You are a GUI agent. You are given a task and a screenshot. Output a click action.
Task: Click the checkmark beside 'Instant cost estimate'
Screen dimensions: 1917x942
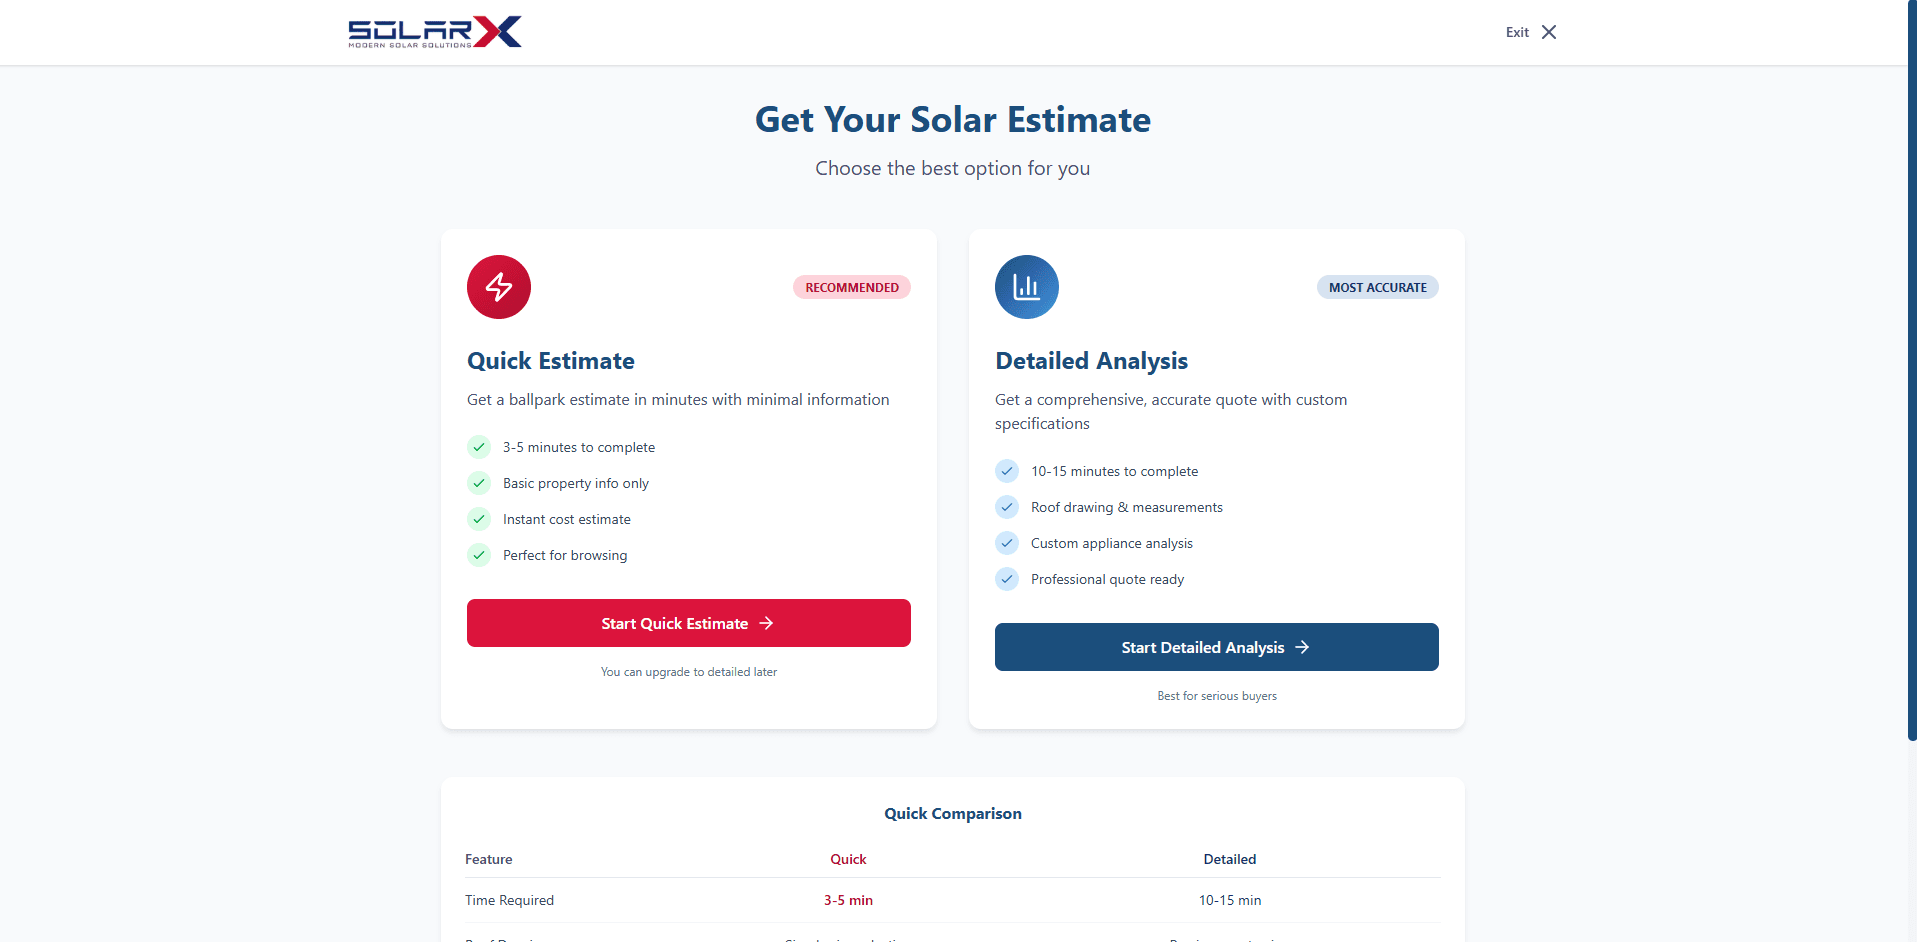point(479,519)
